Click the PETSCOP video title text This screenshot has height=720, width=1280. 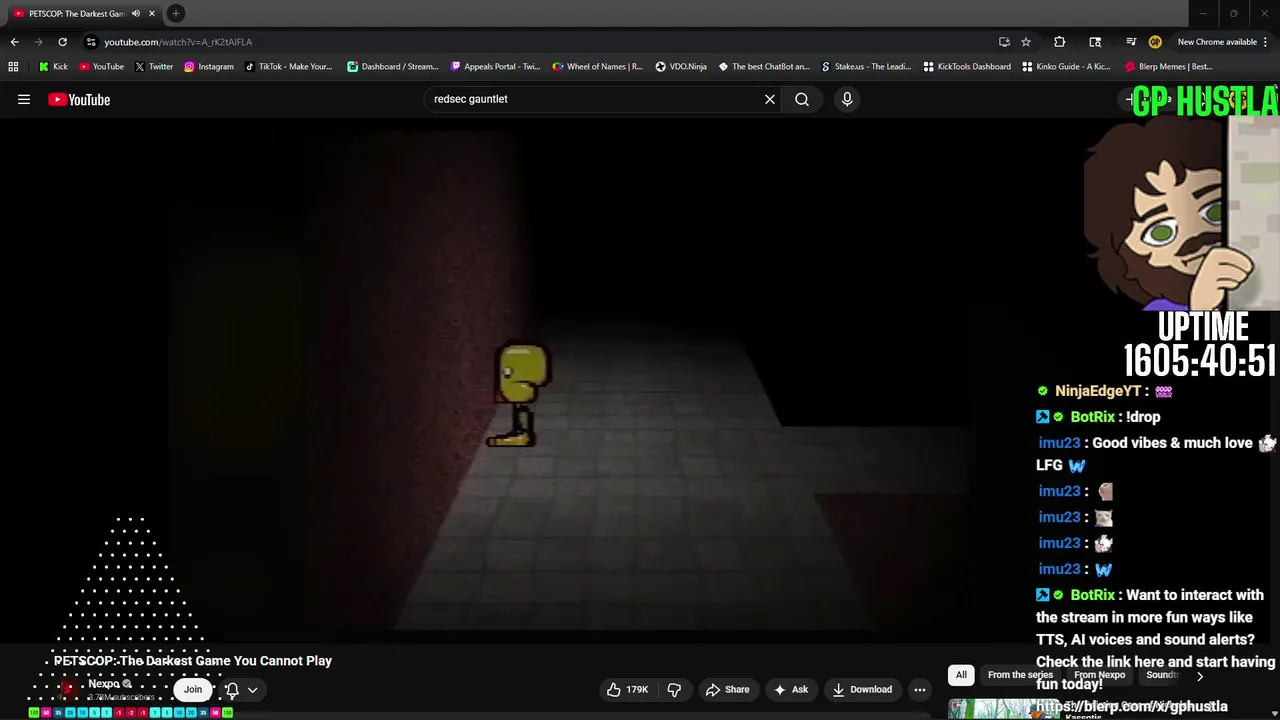[x=193, y=661]
